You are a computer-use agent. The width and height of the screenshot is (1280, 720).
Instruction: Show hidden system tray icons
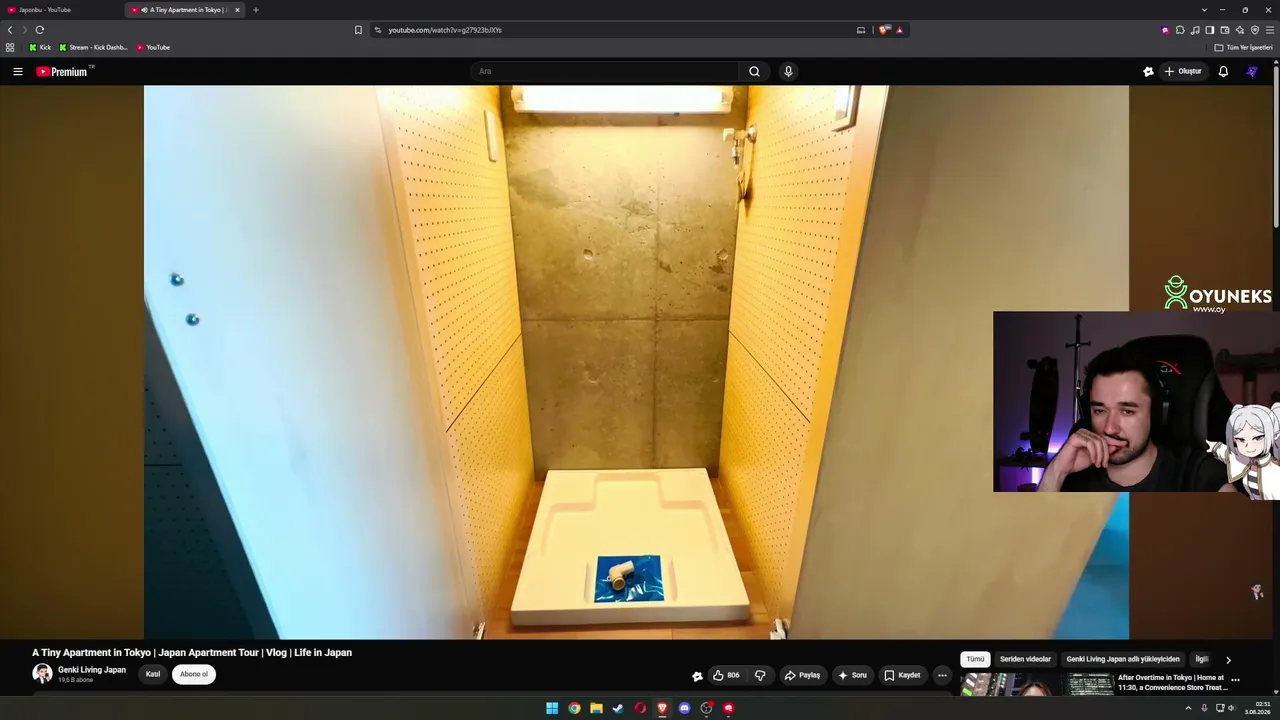tap(1188, 708)
